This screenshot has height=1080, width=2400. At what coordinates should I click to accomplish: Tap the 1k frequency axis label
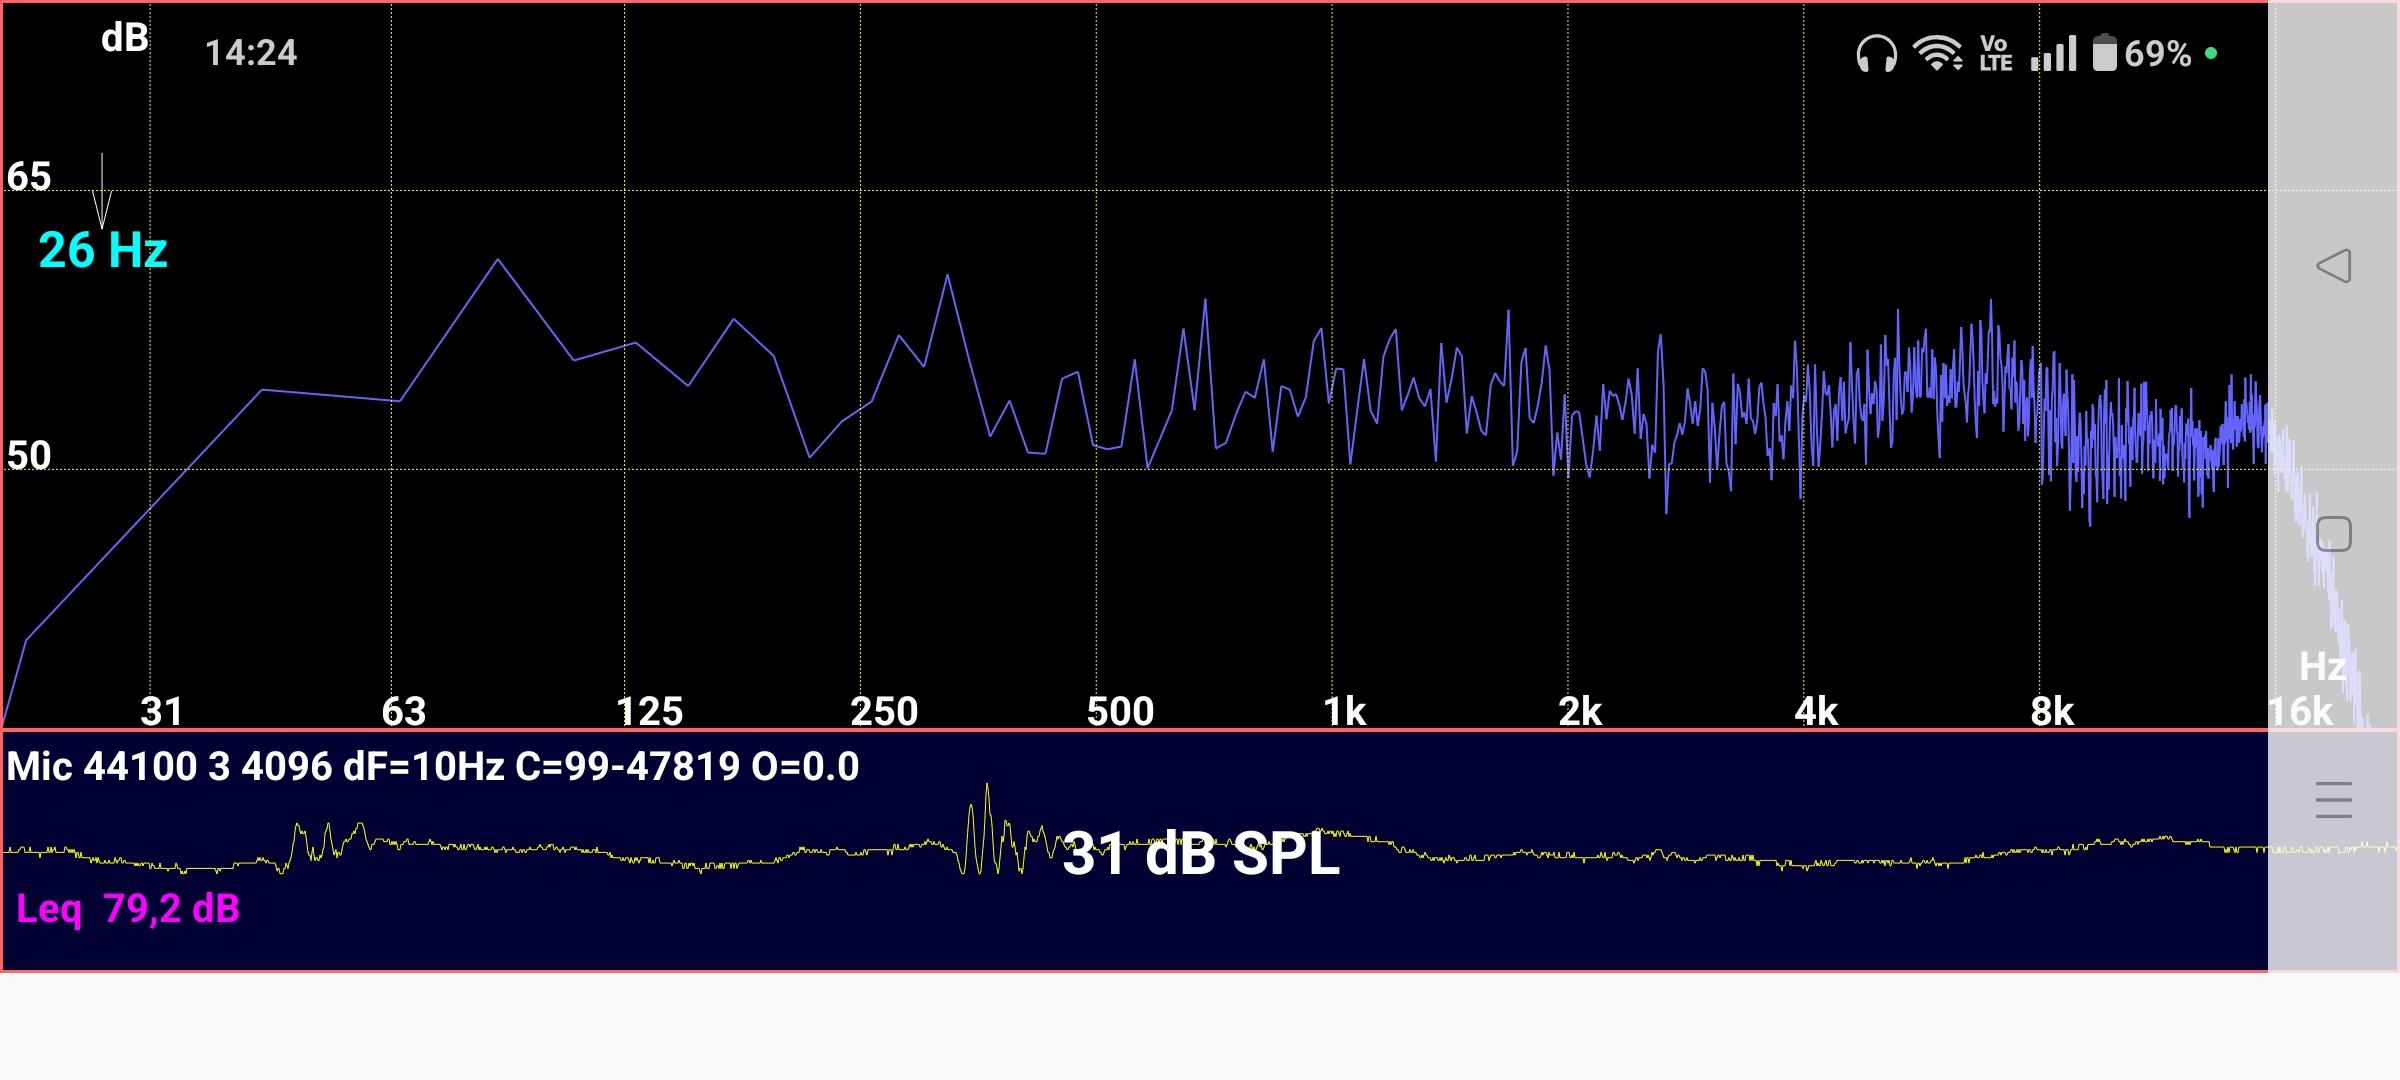click(x=1344, y=711)
